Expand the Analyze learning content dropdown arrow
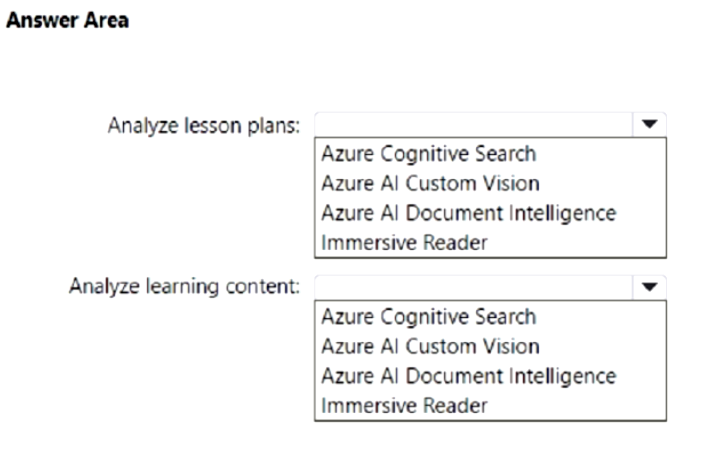This screenshot has height=454, width=702. coord(649,287)
